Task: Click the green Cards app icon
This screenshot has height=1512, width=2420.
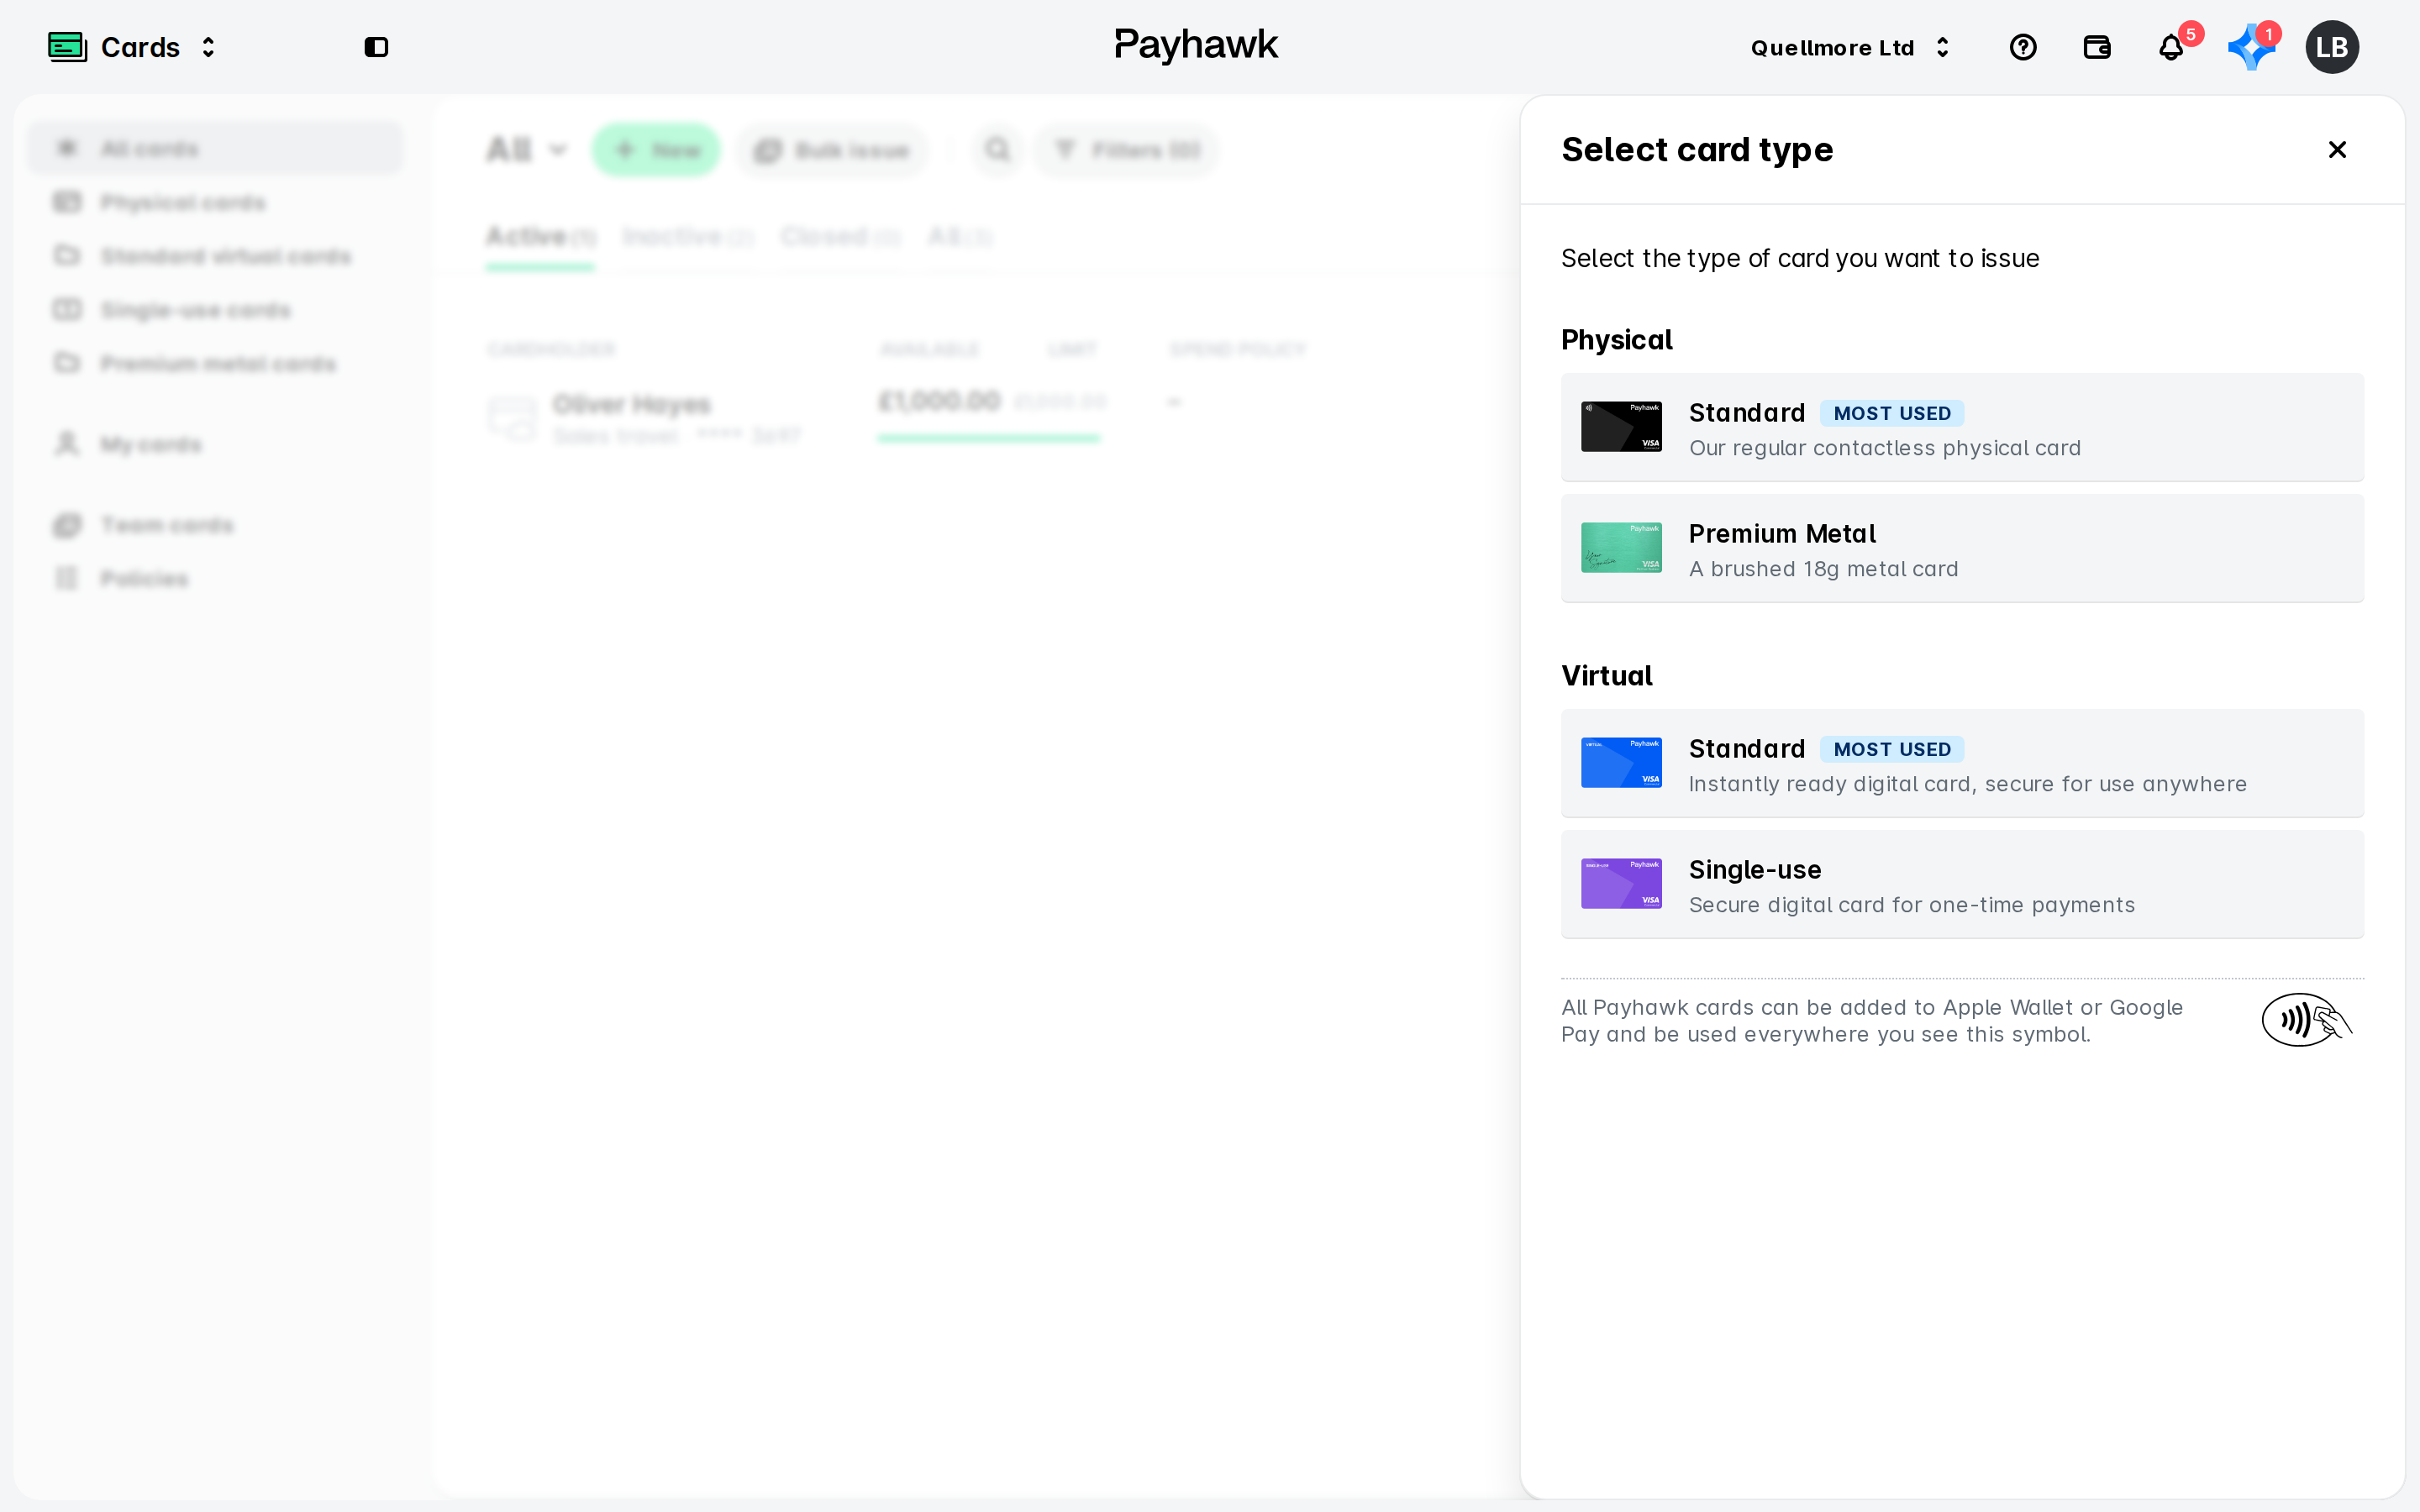Action: click(x=67, y=47)
